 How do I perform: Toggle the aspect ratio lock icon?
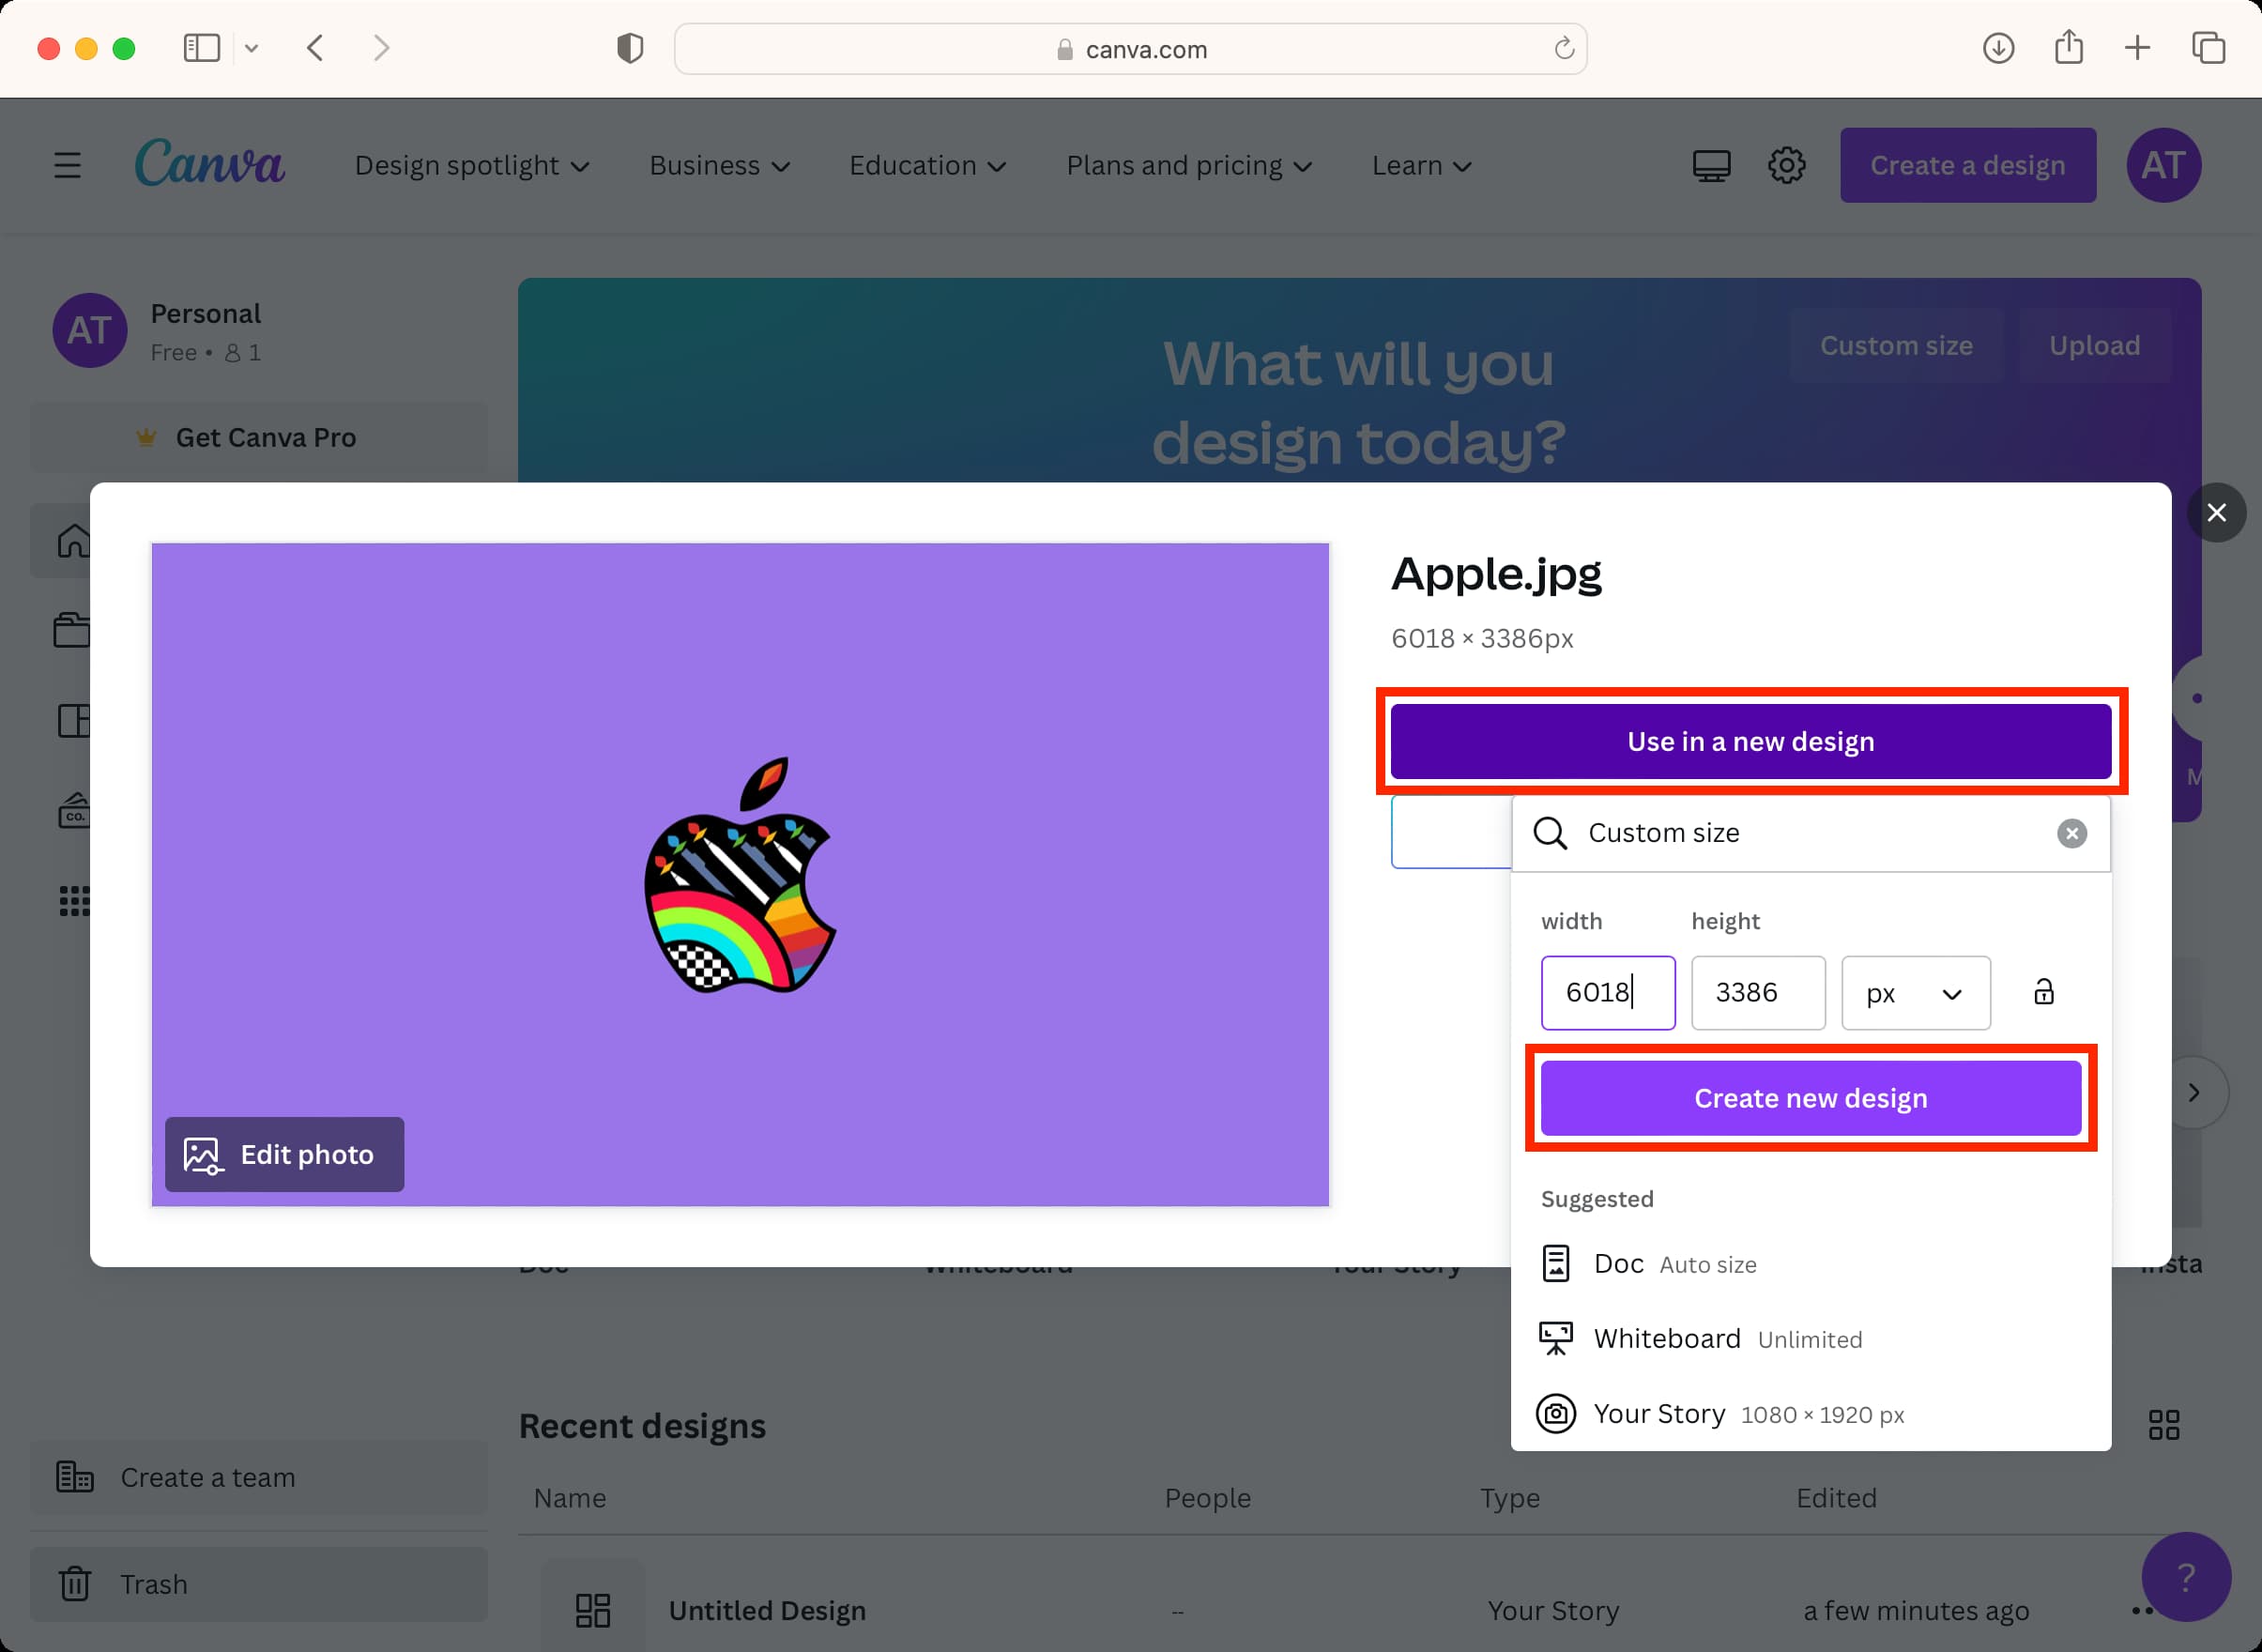2043,991
